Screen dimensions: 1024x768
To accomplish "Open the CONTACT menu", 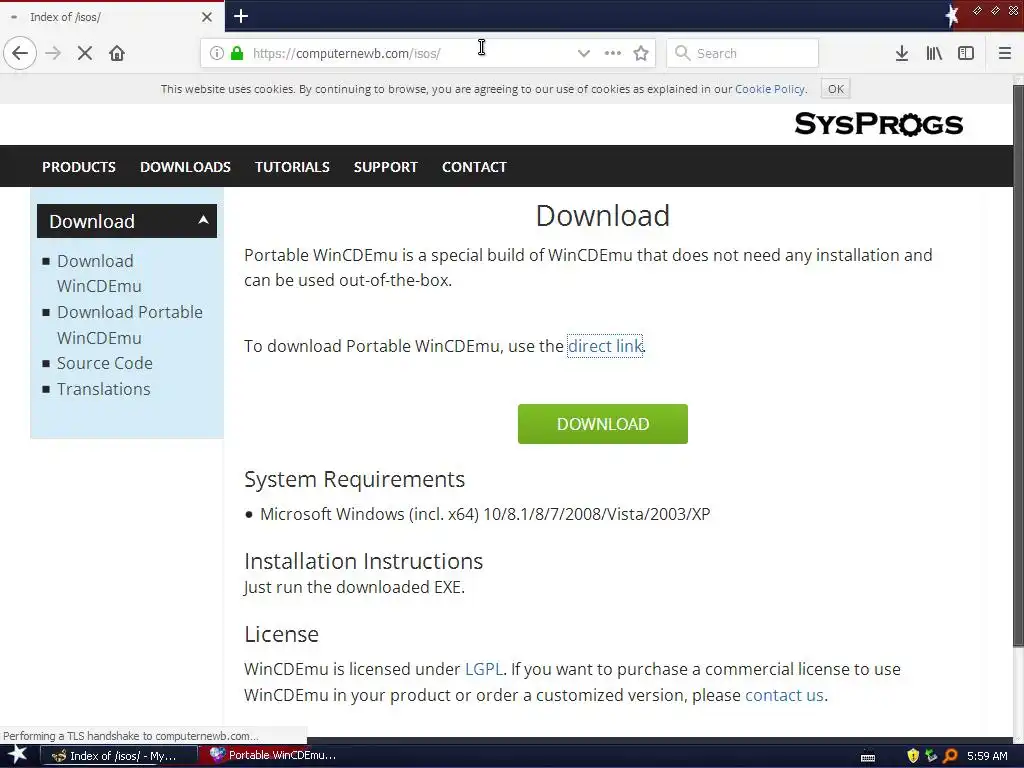I will (474, 167).
